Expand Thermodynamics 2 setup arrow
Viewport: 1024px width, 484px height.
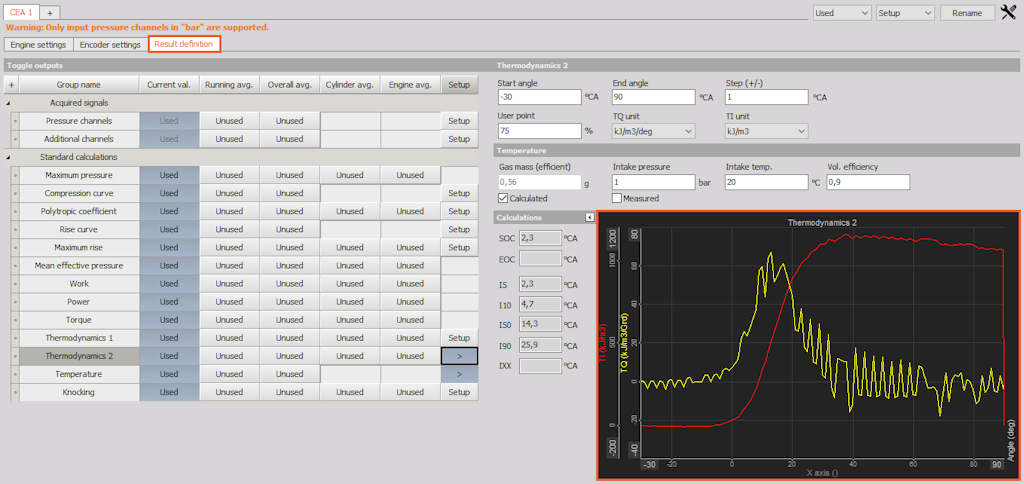pos(459,356)
